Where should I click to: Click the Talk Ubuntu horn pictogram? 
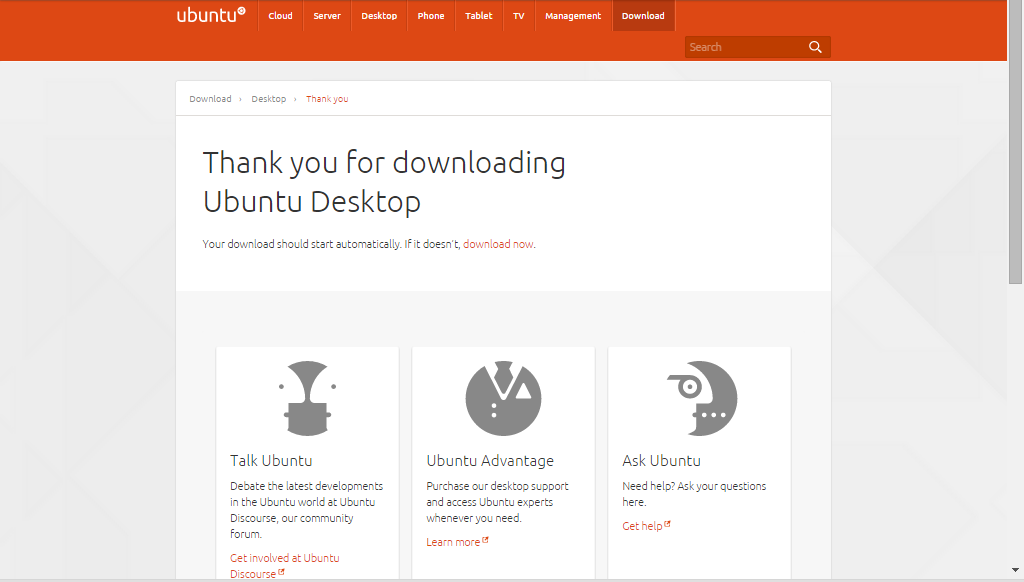click(308, 398)
